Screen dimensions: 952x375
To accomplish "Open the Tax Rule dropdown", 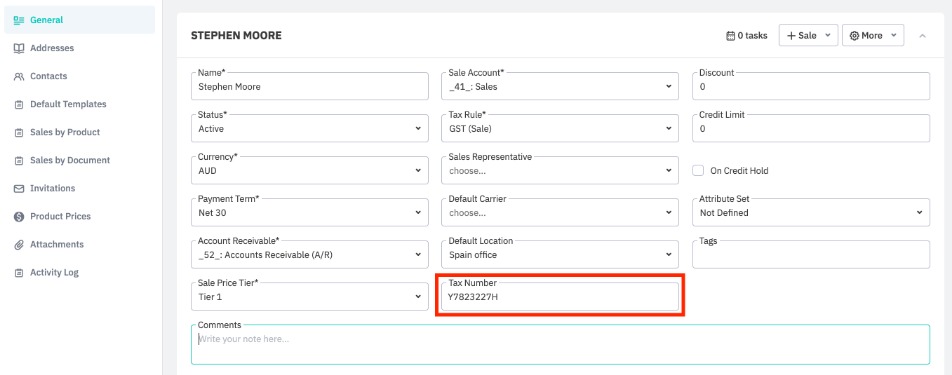I will [560, 129].
